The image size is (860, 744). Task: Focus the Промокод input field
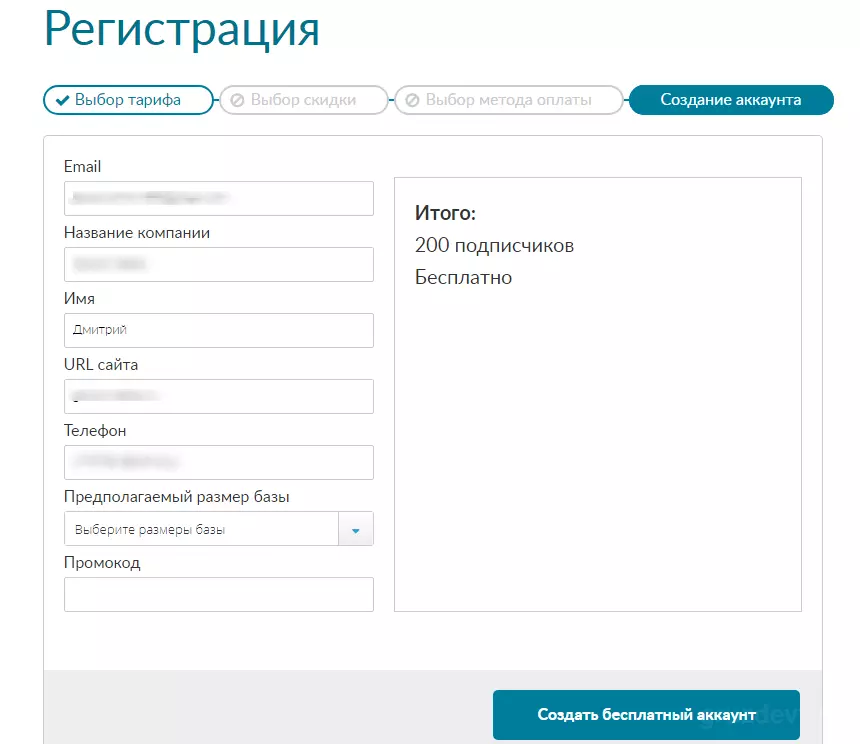tap(219, 594)
